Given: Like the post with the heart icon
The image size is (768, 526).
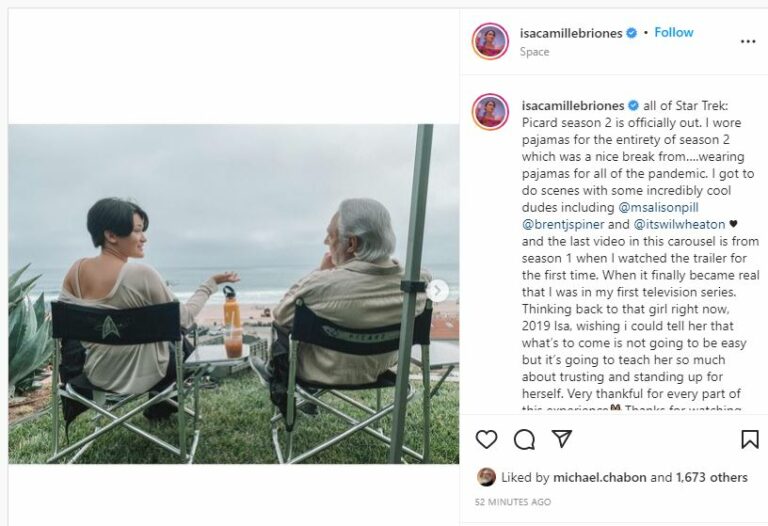Looking at the screenshot, I should (487, 439).
